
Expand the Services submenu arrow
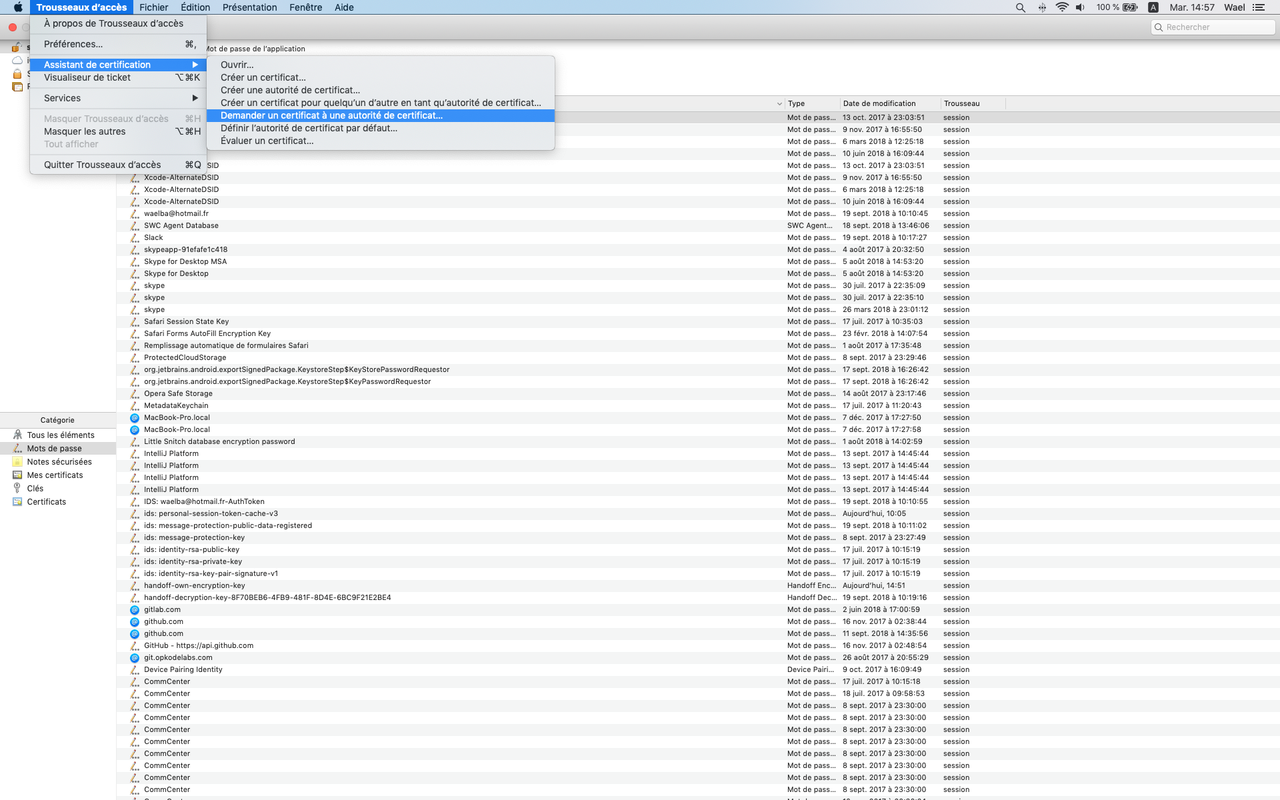195,98
